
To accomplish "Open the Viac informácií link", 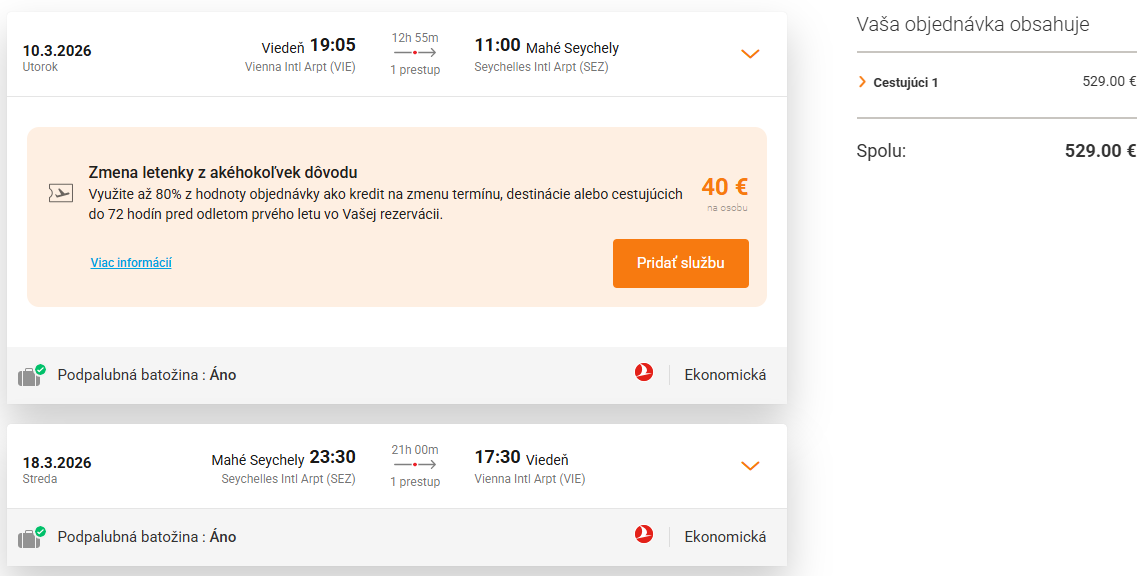I will click(130, 263).
